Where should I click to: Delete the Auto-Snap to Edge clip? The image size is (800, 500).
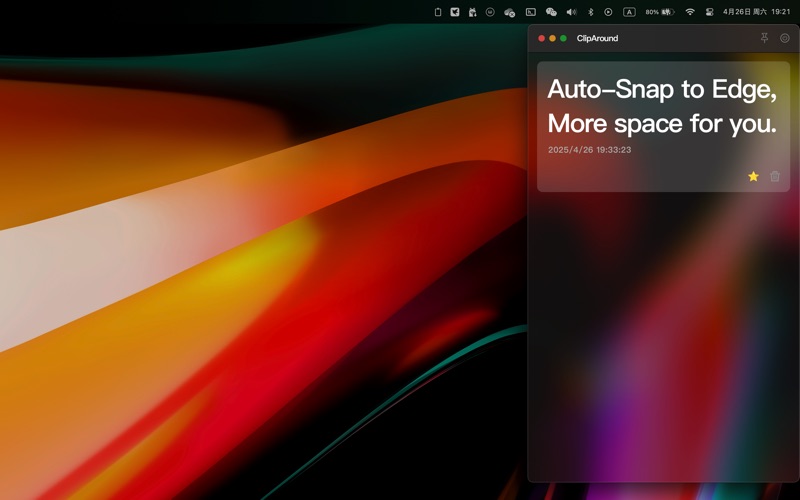[774, 176]
